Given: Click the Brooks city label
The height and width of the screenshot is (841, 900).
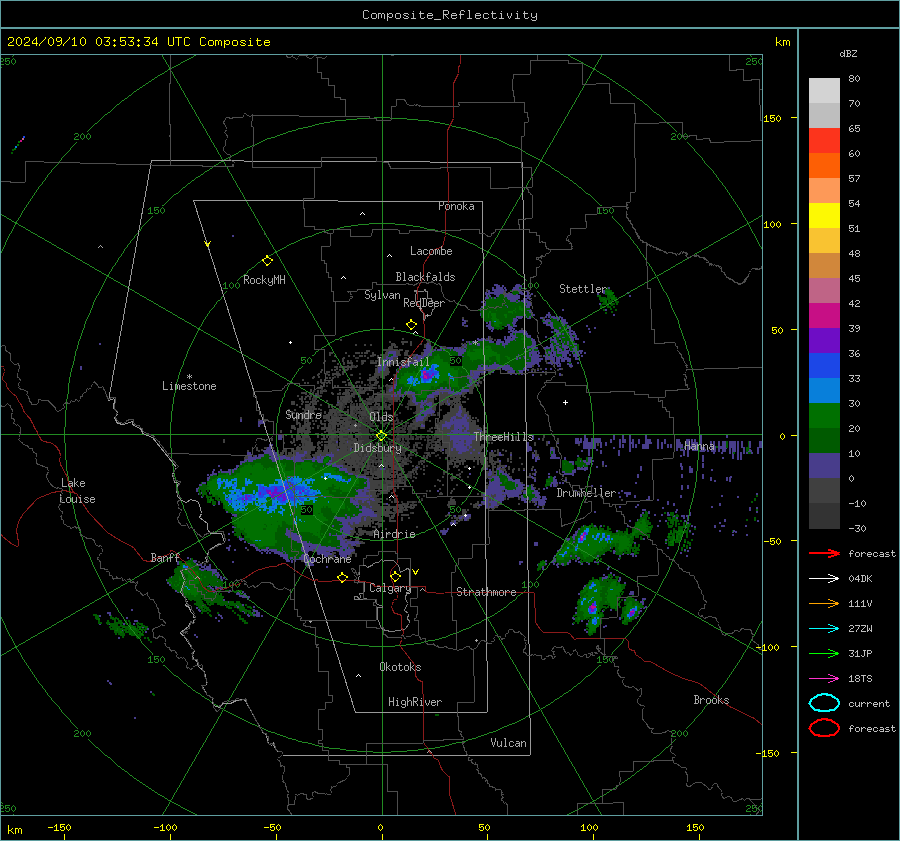Looking at the screenshot, I should [711, 700].
